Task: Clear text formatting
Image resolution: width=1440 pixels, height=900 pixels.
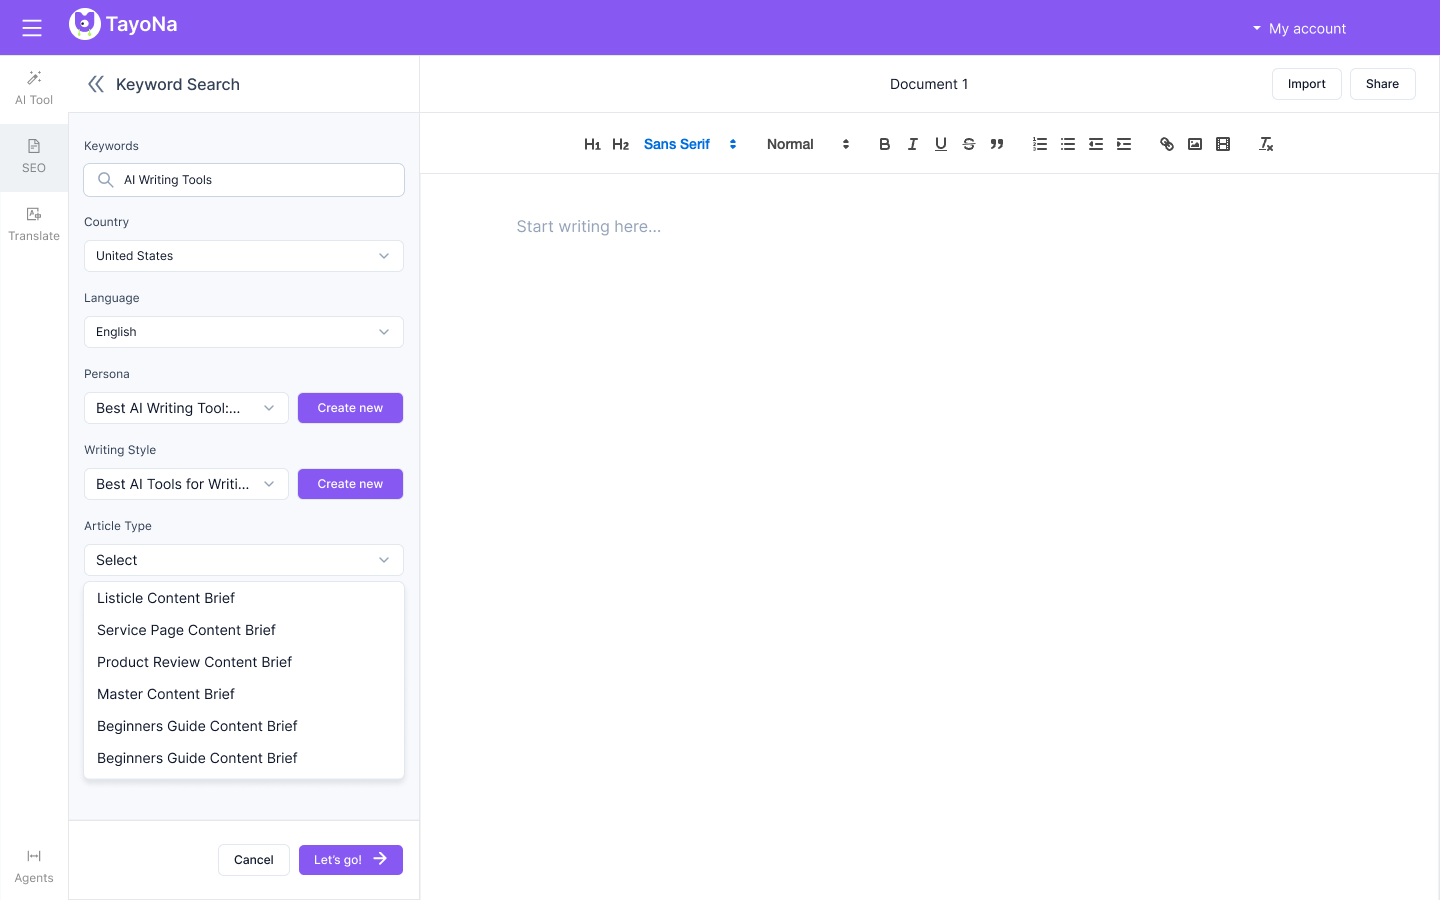Action: click(x=1265, y=144)
